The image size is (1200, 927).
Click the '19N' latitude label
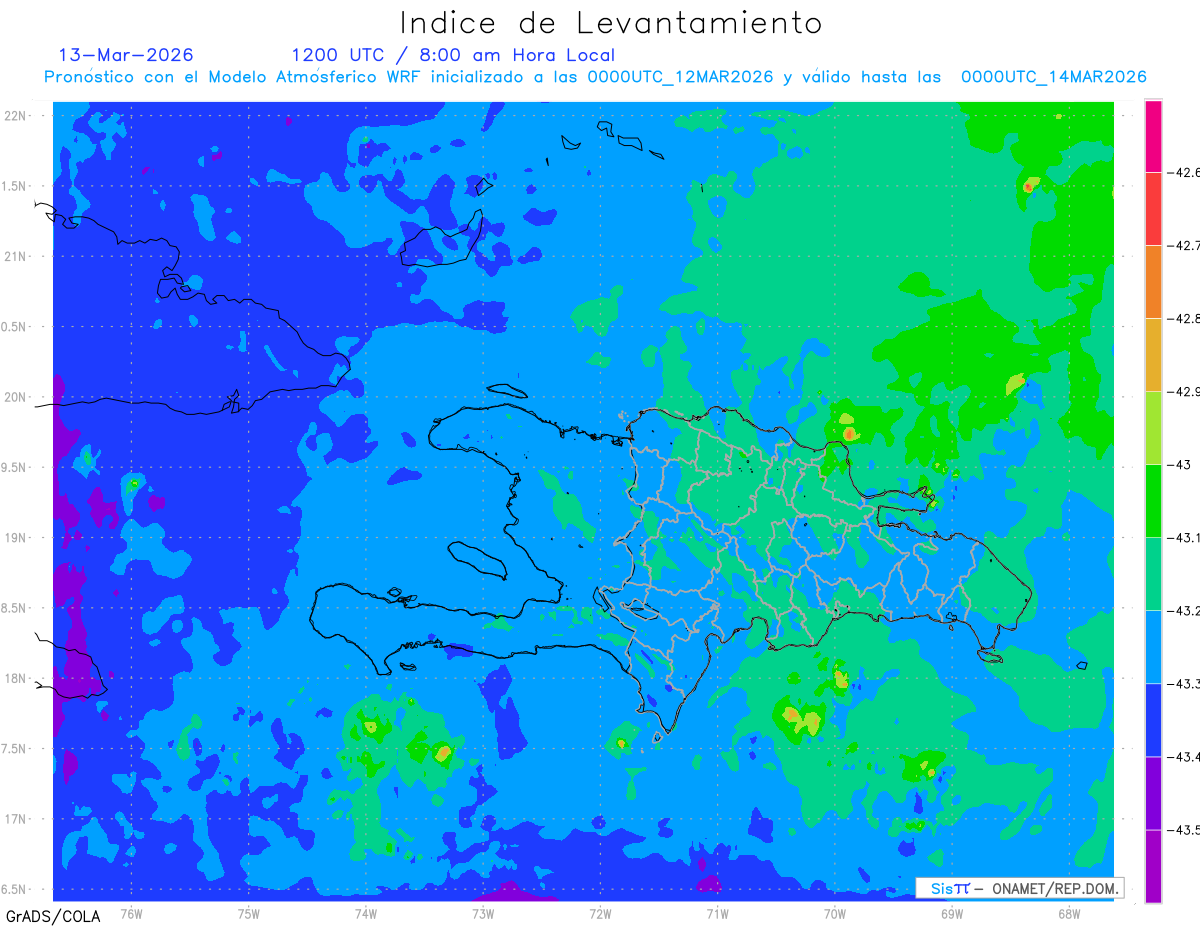[x=16, y=538]
